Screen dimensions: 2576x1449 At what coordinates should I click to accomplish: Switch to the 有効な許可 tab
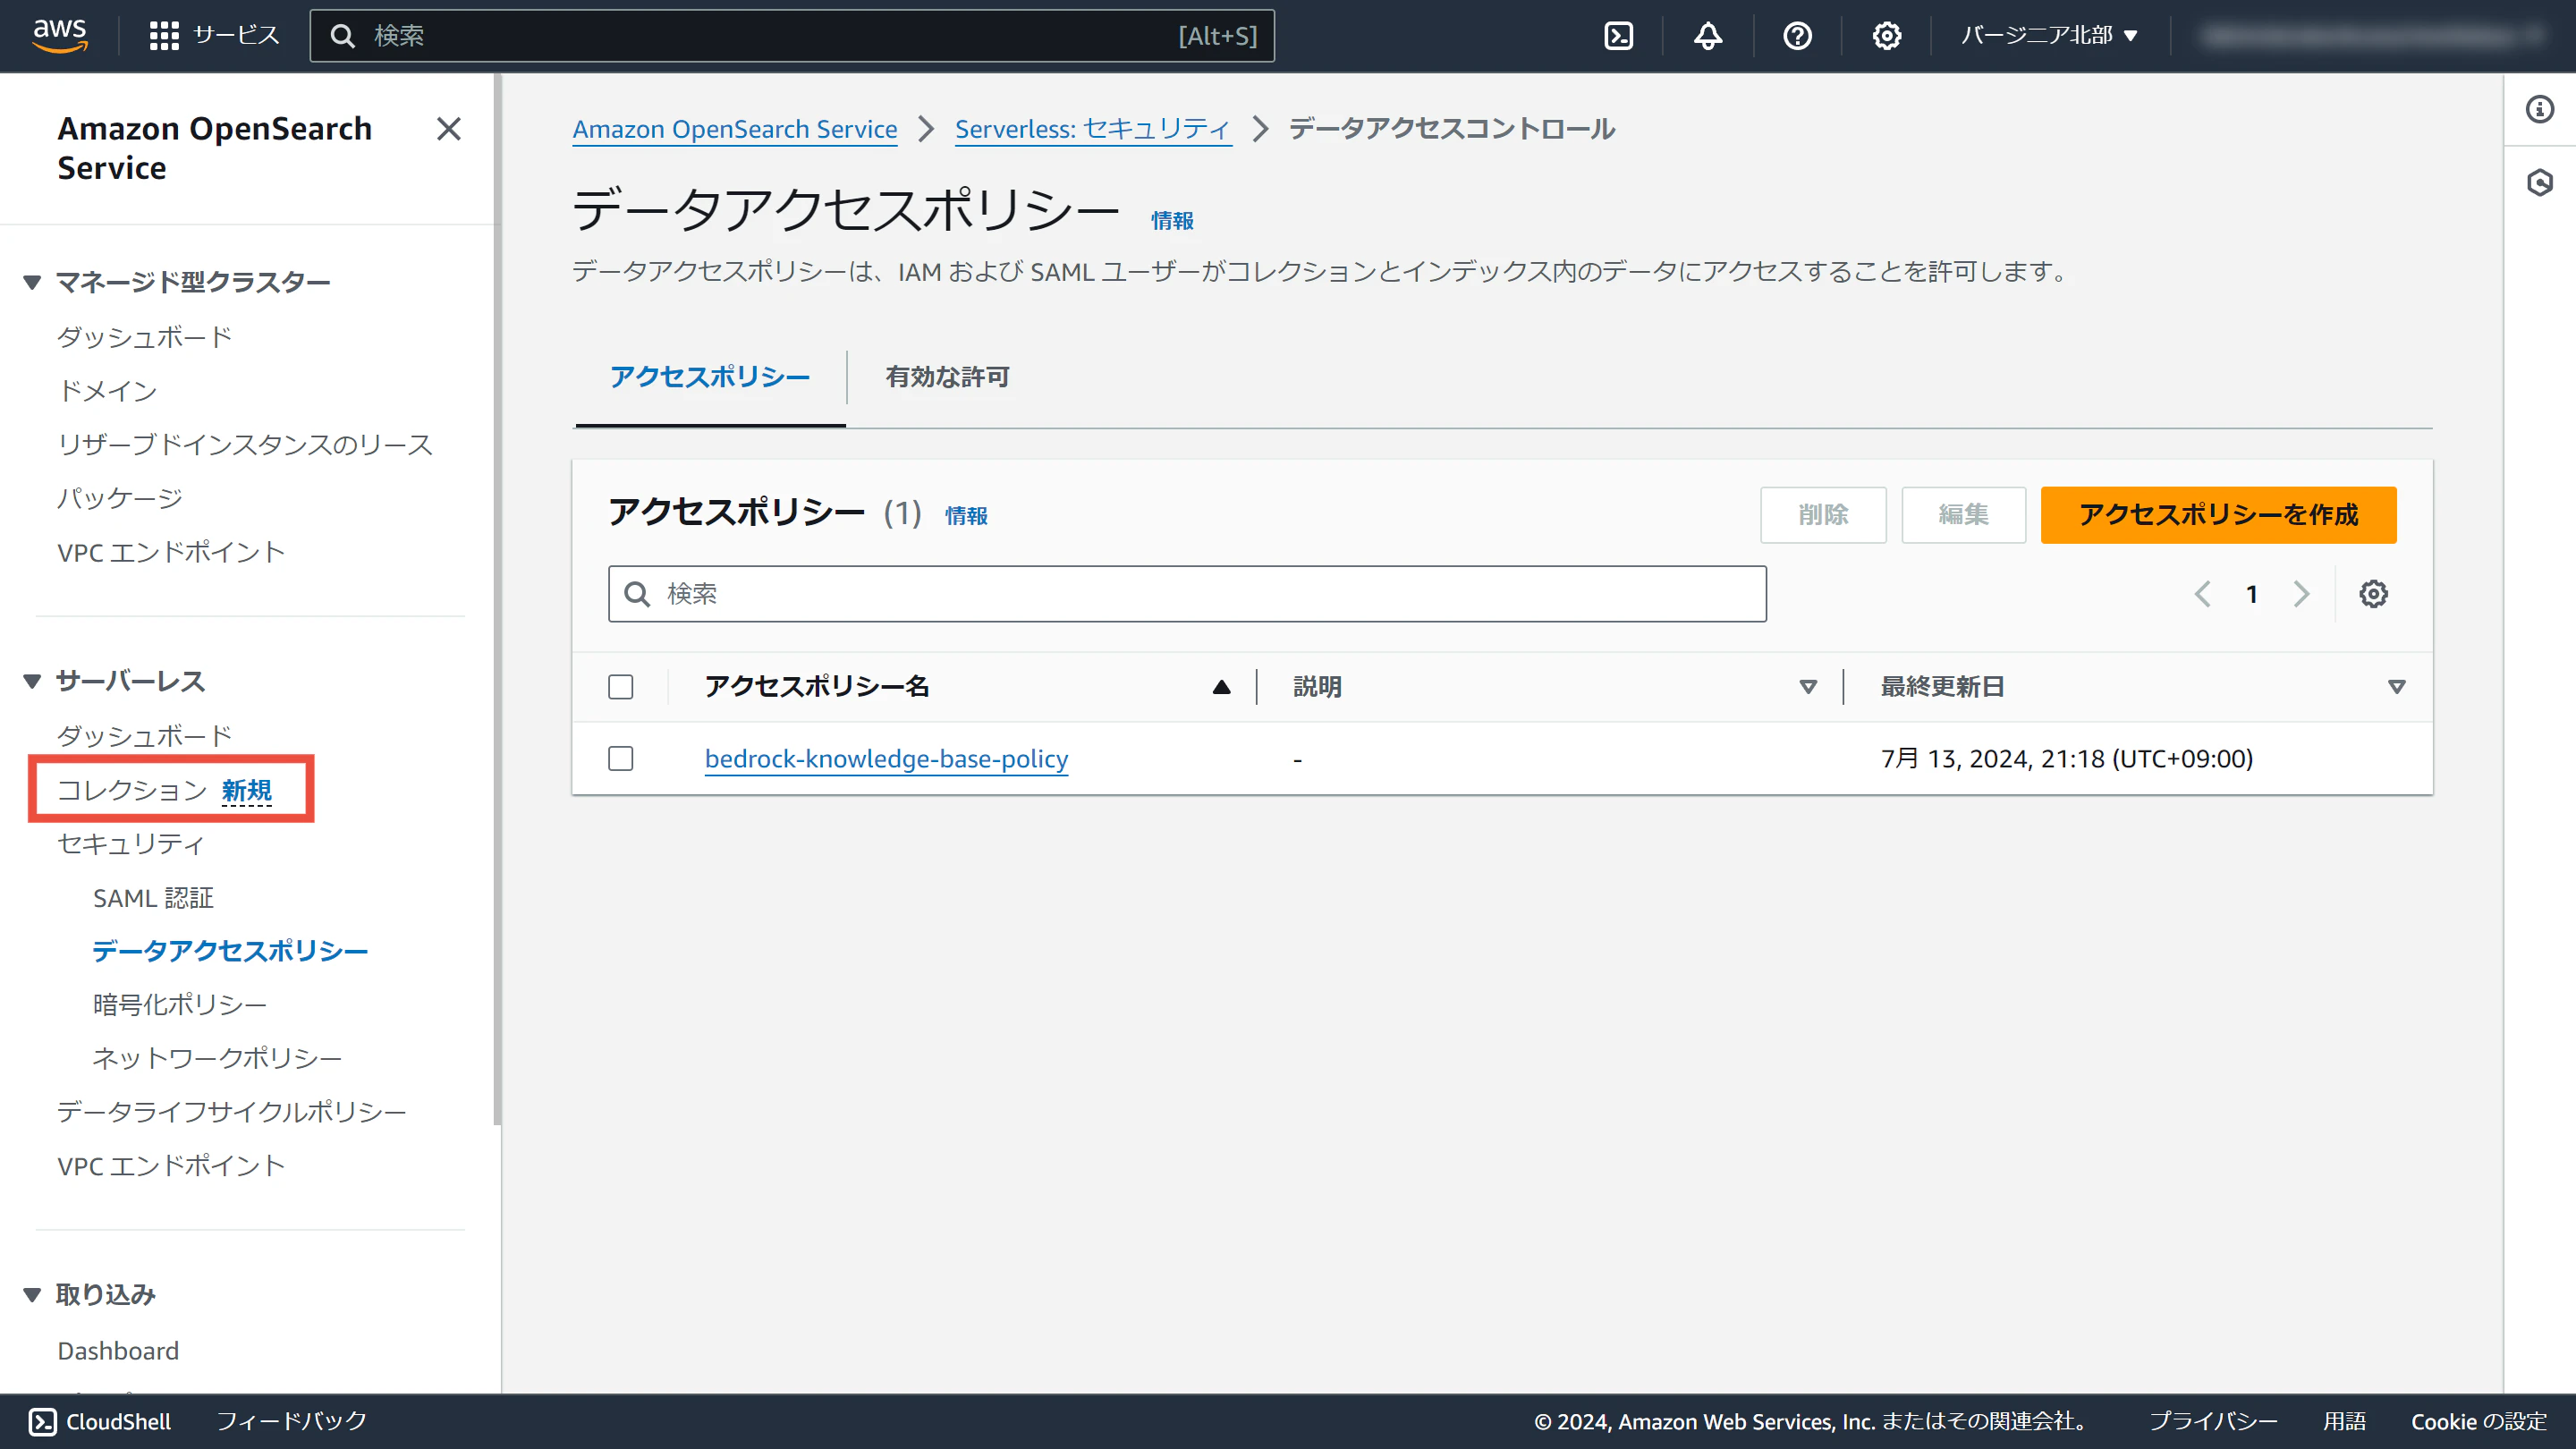click(947, 377)
